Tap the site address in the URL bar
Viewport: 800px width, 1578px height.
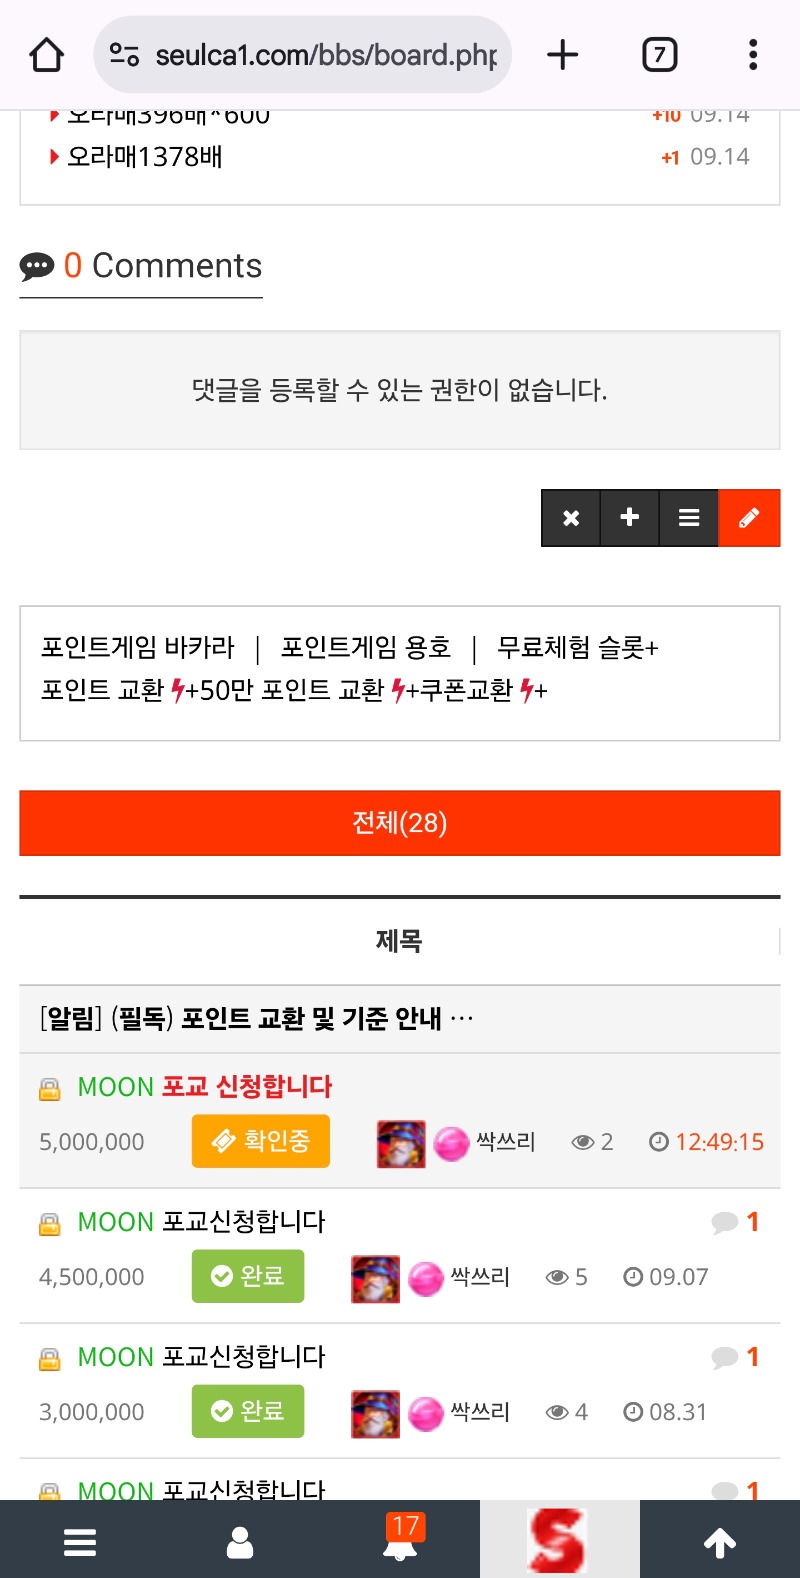(x=326, y=55)
